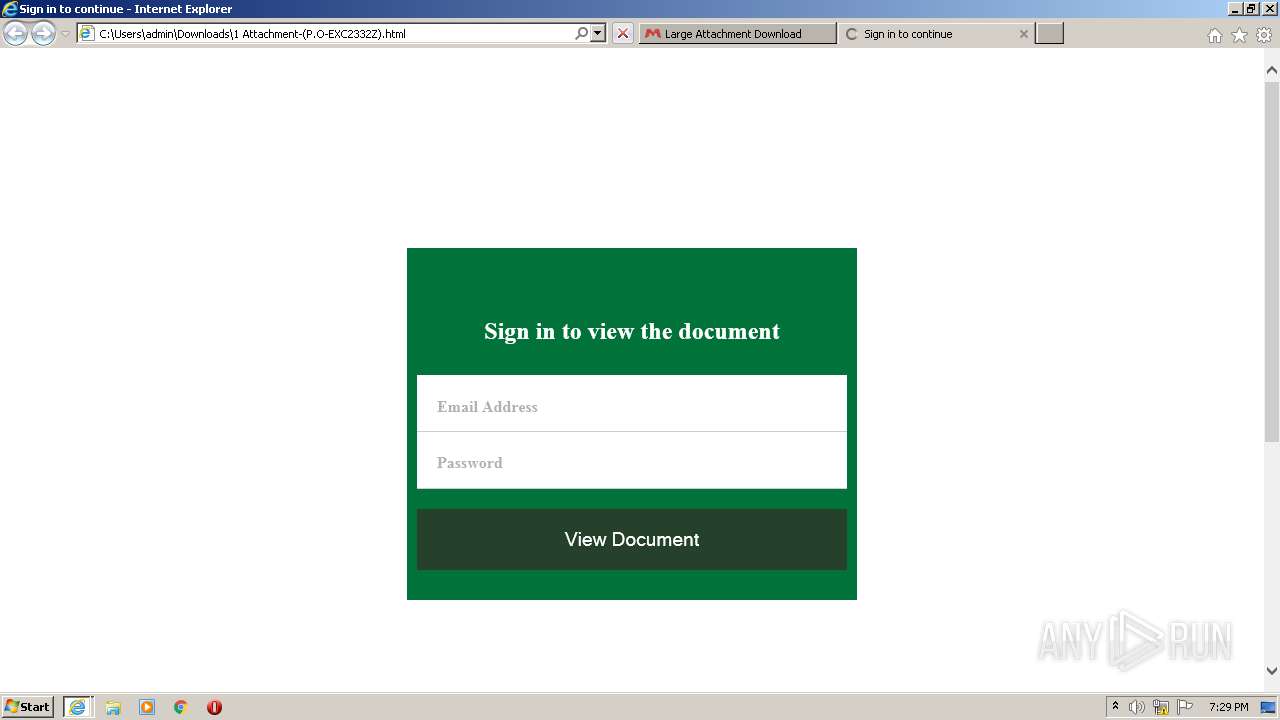Expand the address bar autocomplete dropdown

click(598, 34)
